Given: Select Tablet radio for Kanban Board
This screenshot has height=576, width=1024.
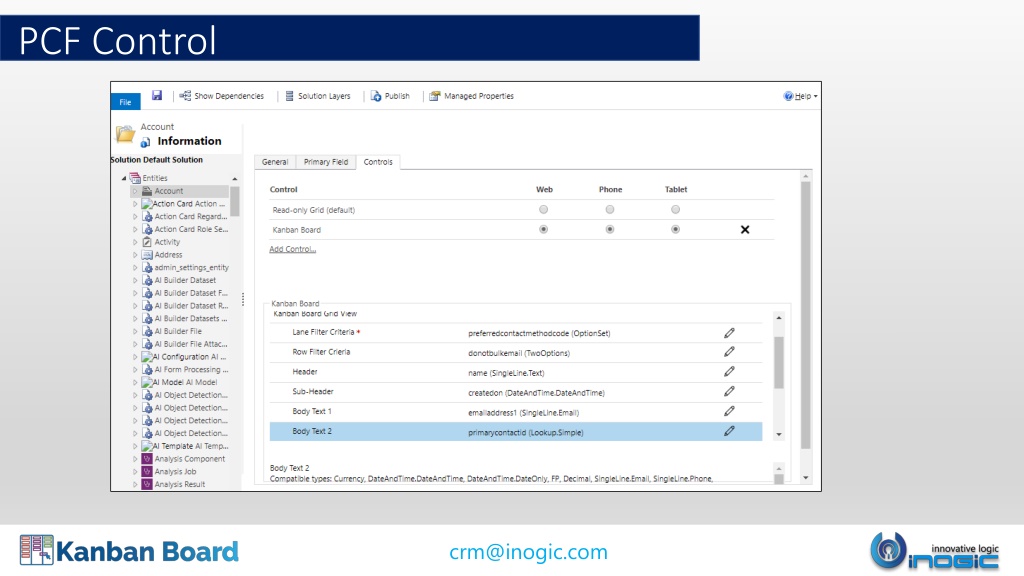Looking at the screenshot, I should [x=675, y=229].
